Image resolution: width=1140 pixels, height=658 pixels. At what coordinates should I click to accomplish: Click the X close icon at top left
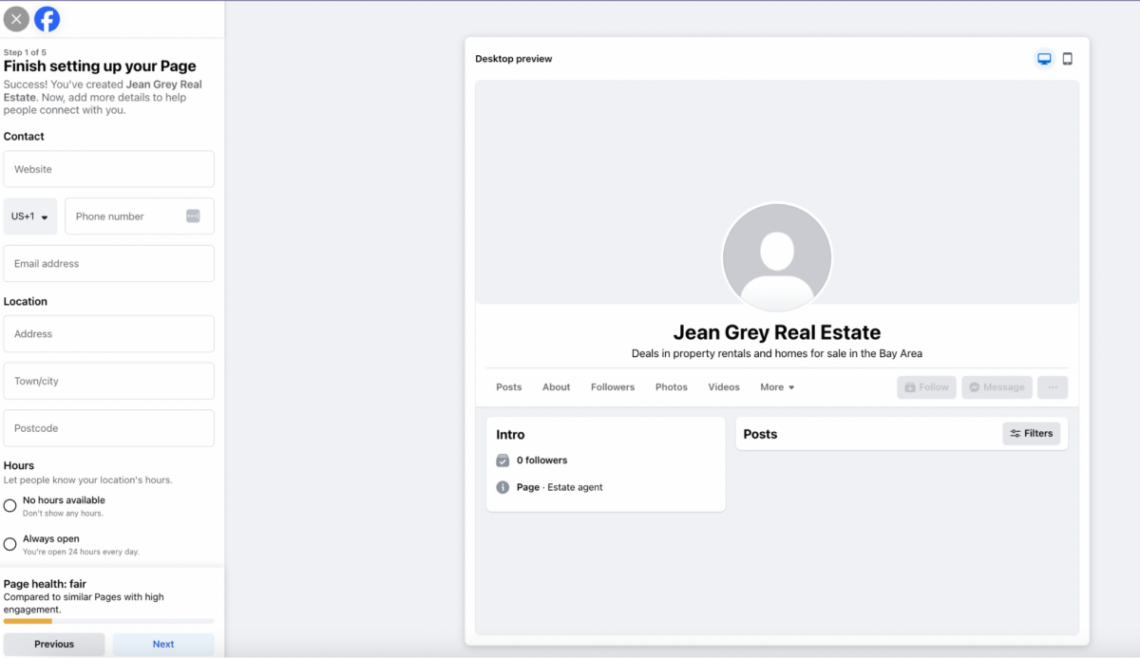(16, 18)
